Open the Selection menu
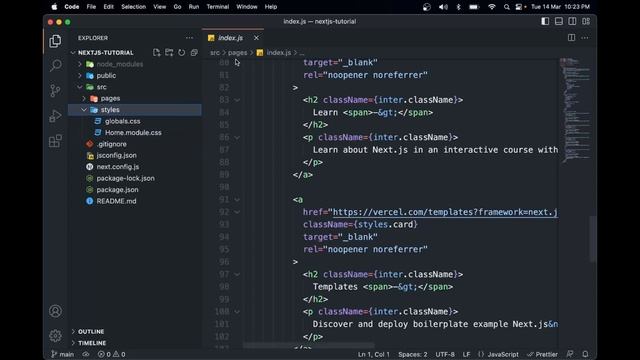Viewport: 640px width, 360px height. [133, 7]
